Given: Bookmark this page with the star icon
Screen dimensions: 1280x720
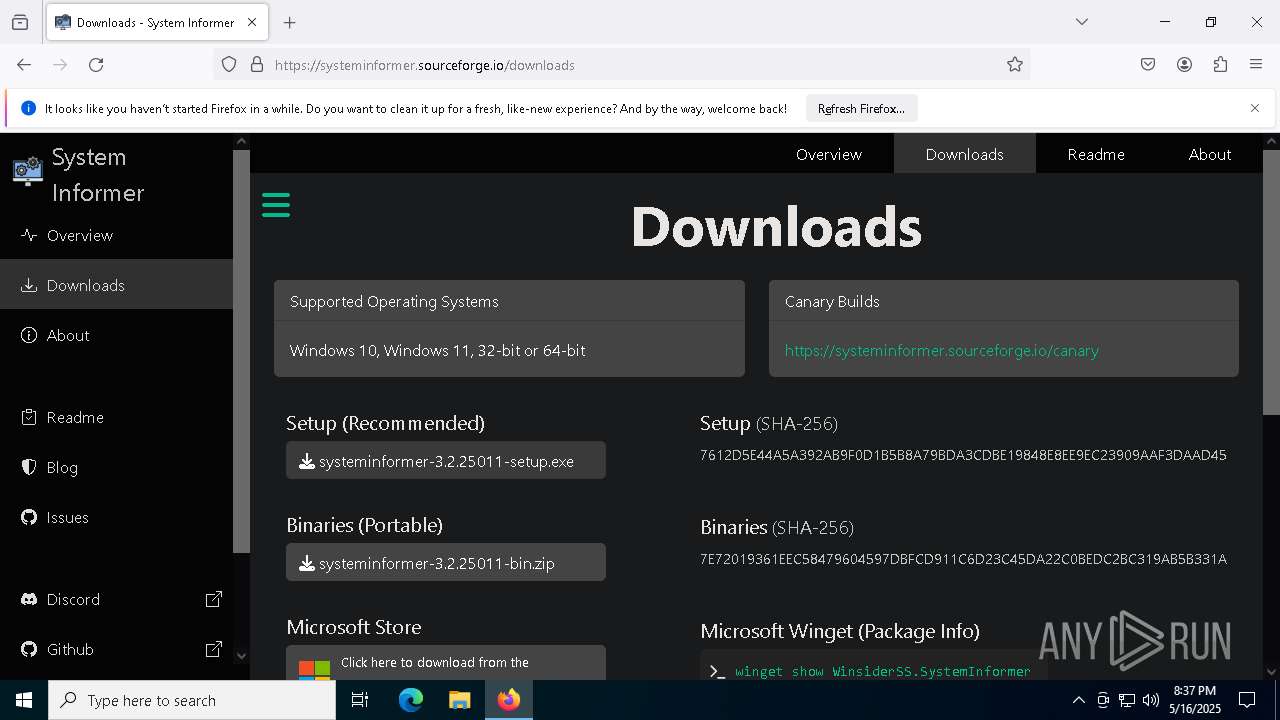Looking at the screenshot, I should [1015, 64].
